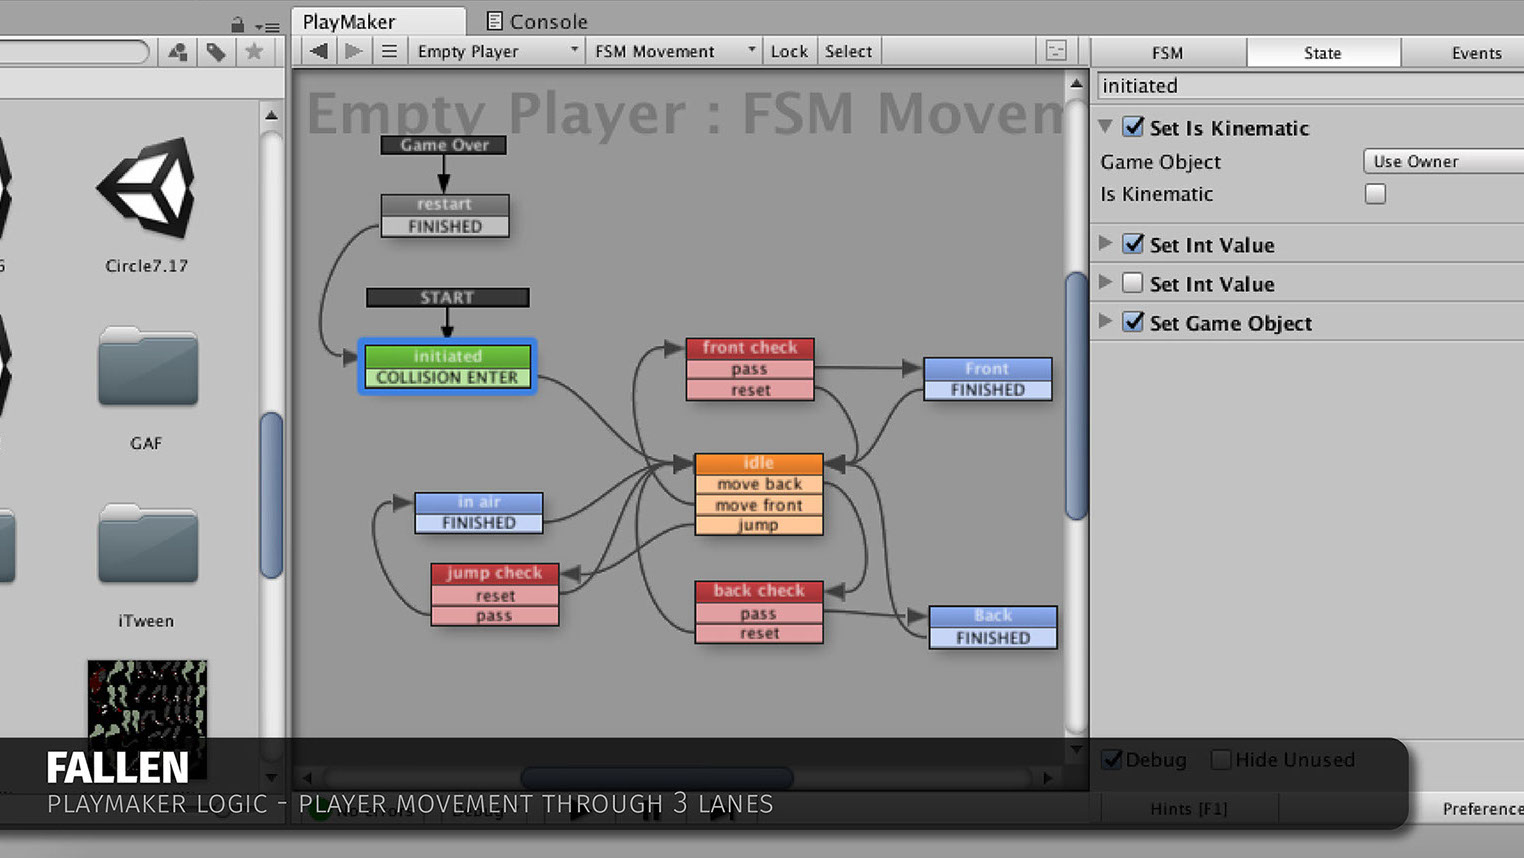
Task: Click the search by type icon
Action: (x=178, y=52)
